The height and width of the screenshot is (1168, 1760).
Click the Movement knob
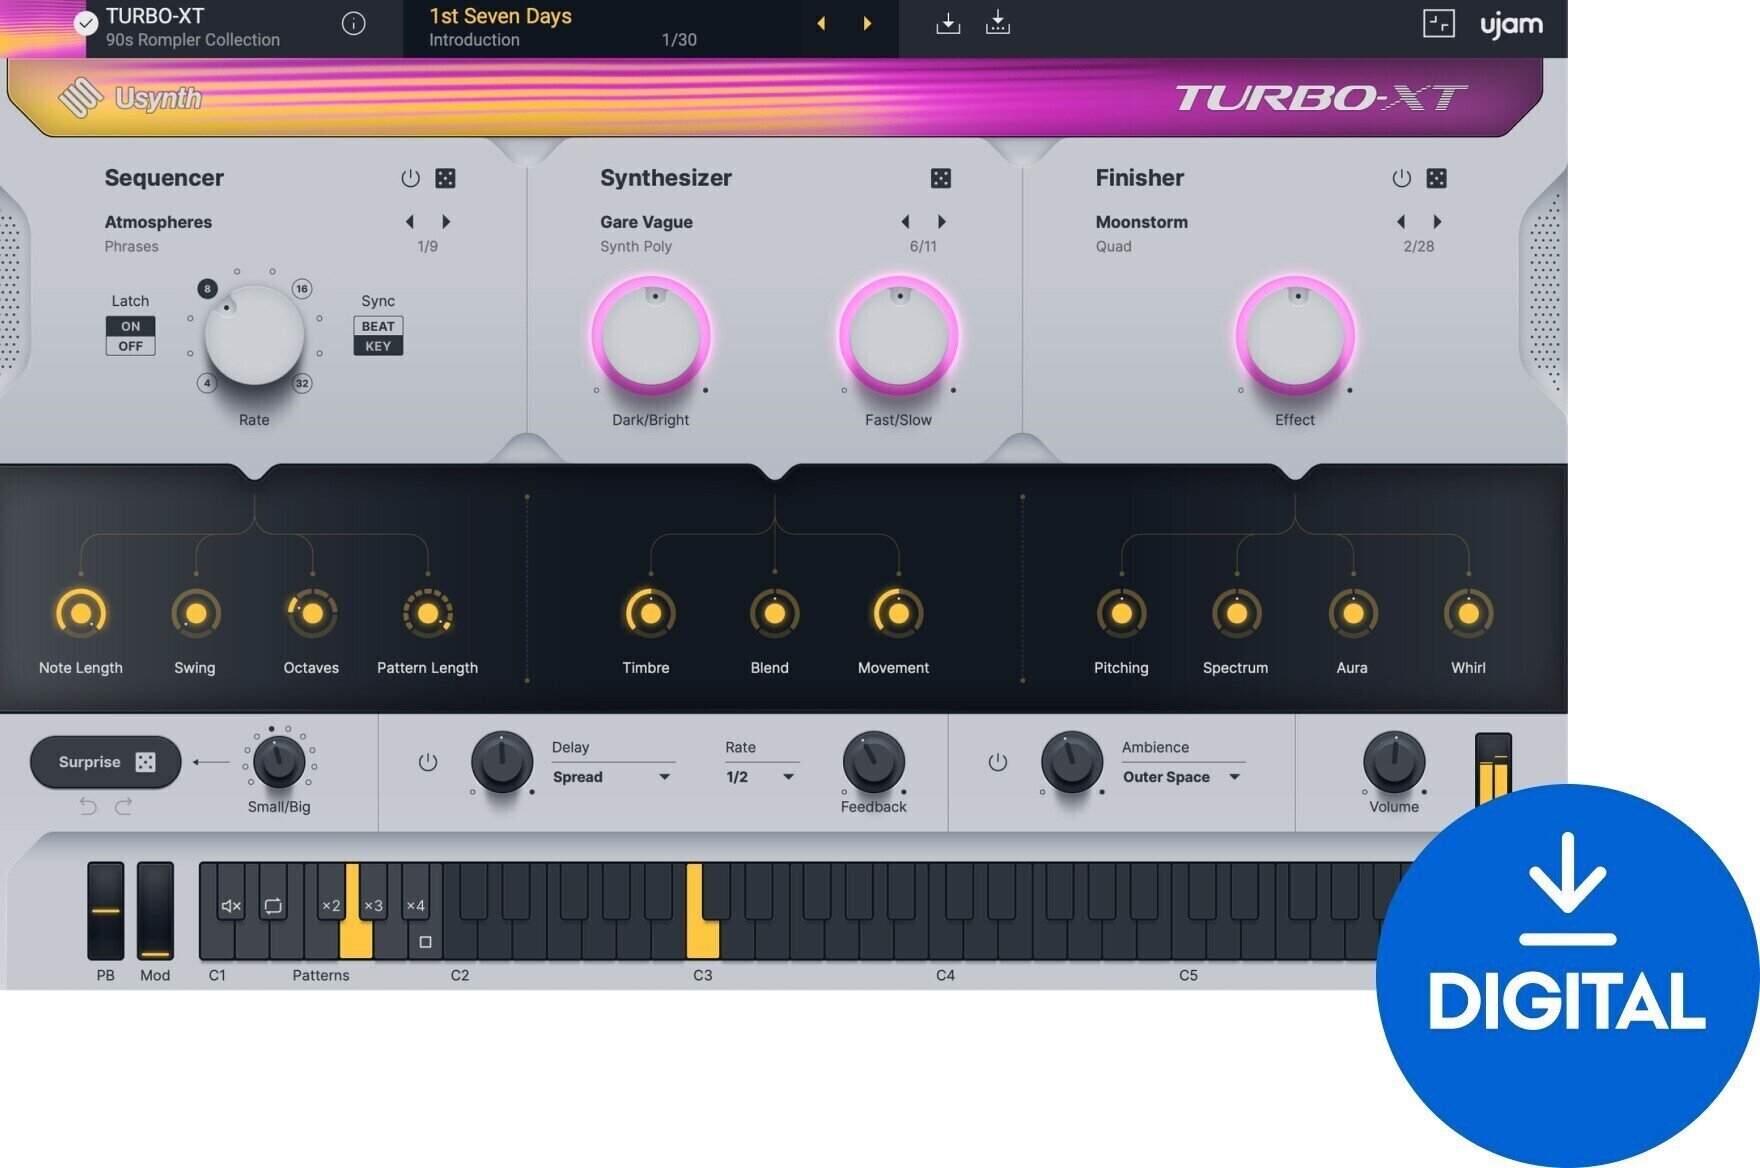(x=898, y=613)
